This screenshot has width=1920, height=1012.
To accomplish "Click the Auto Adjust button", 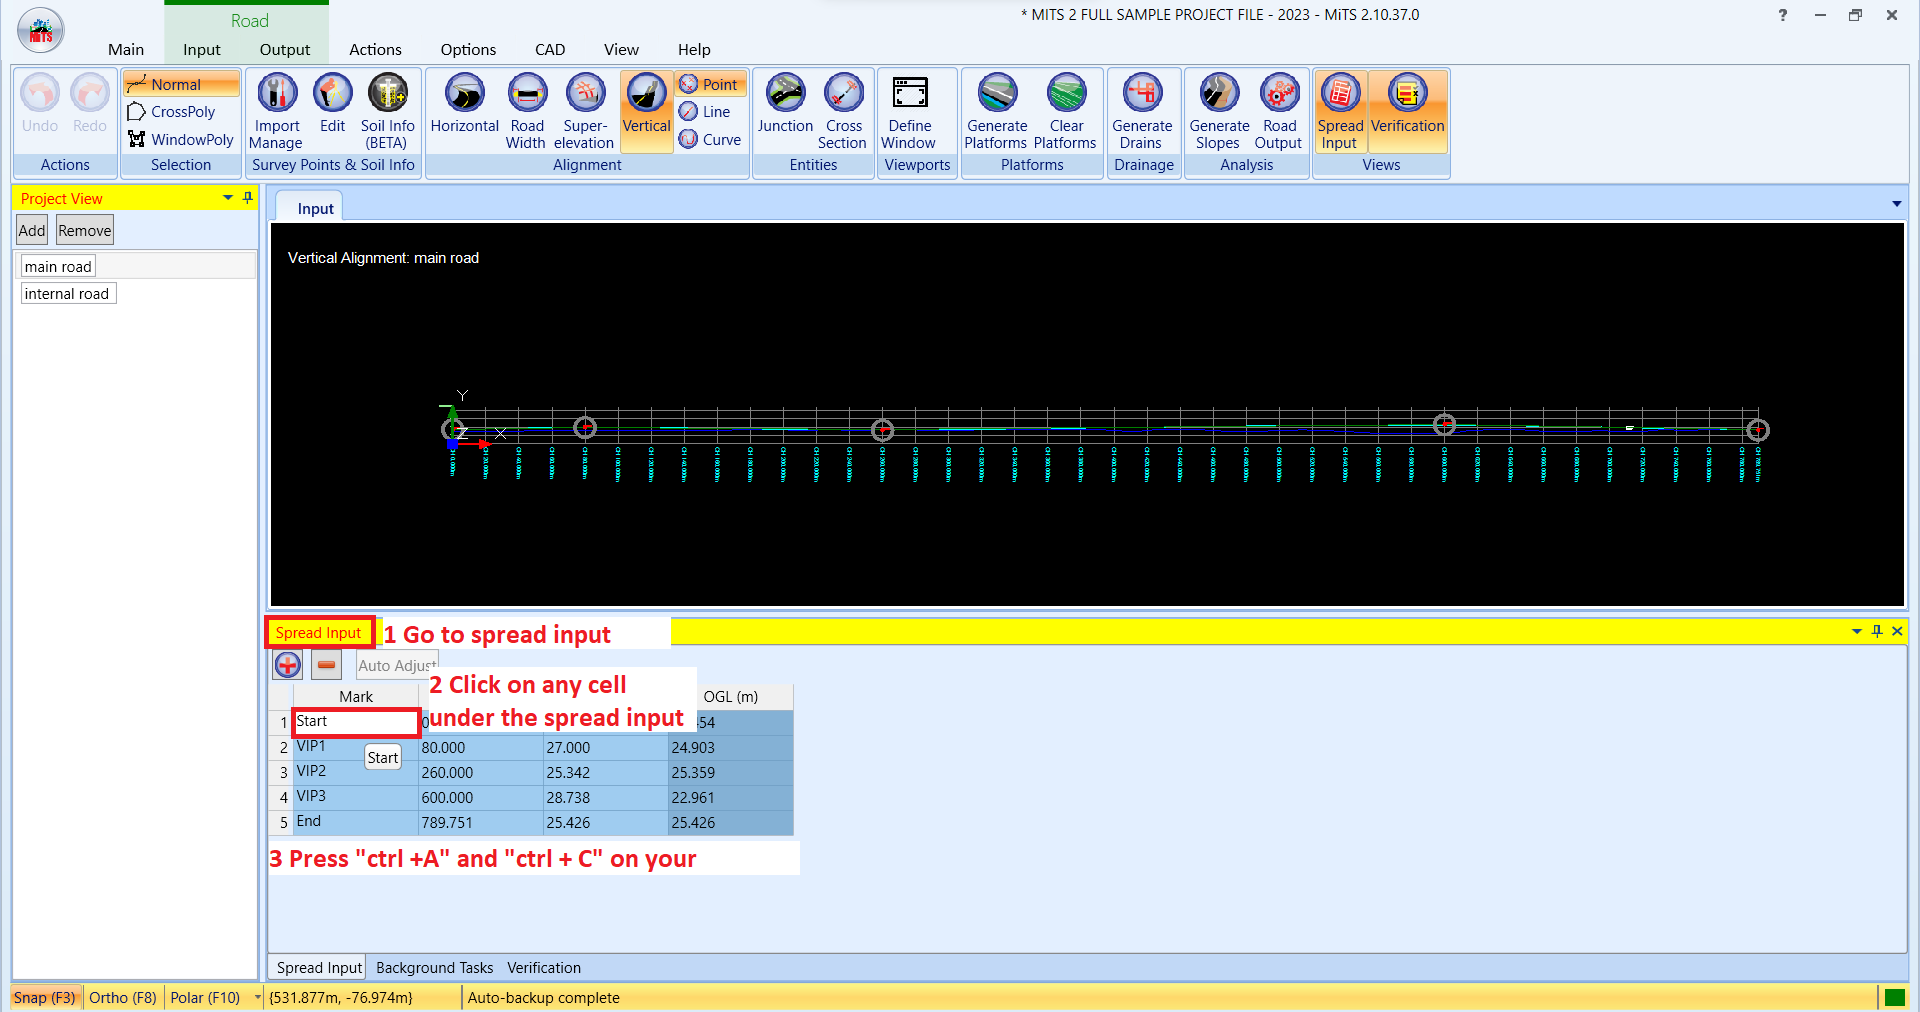I will click(396, 665).
